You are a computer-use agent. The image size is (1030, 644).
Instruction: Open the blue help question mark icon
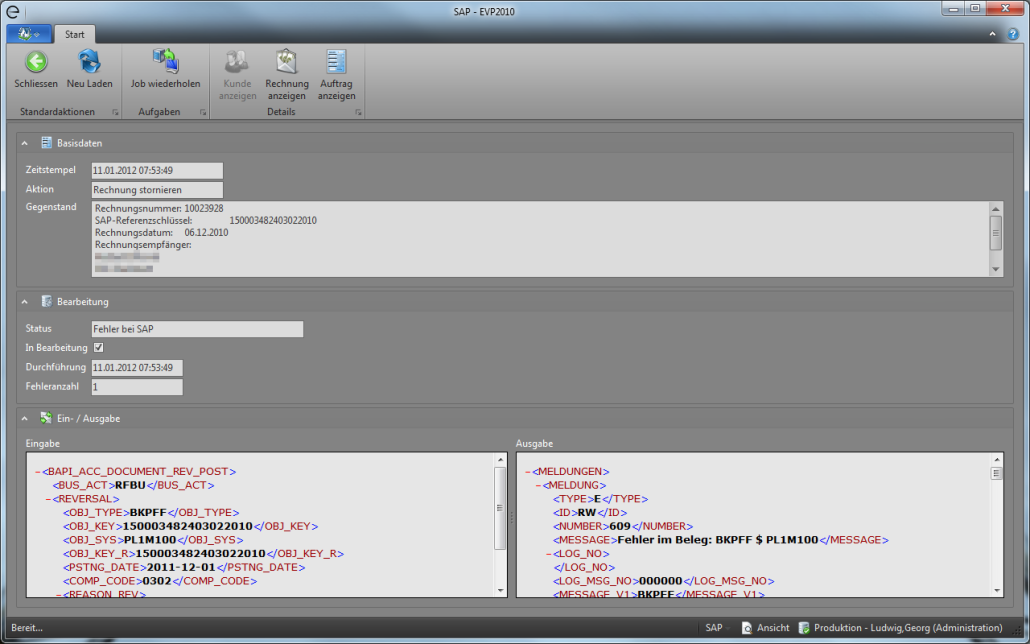1013,34
